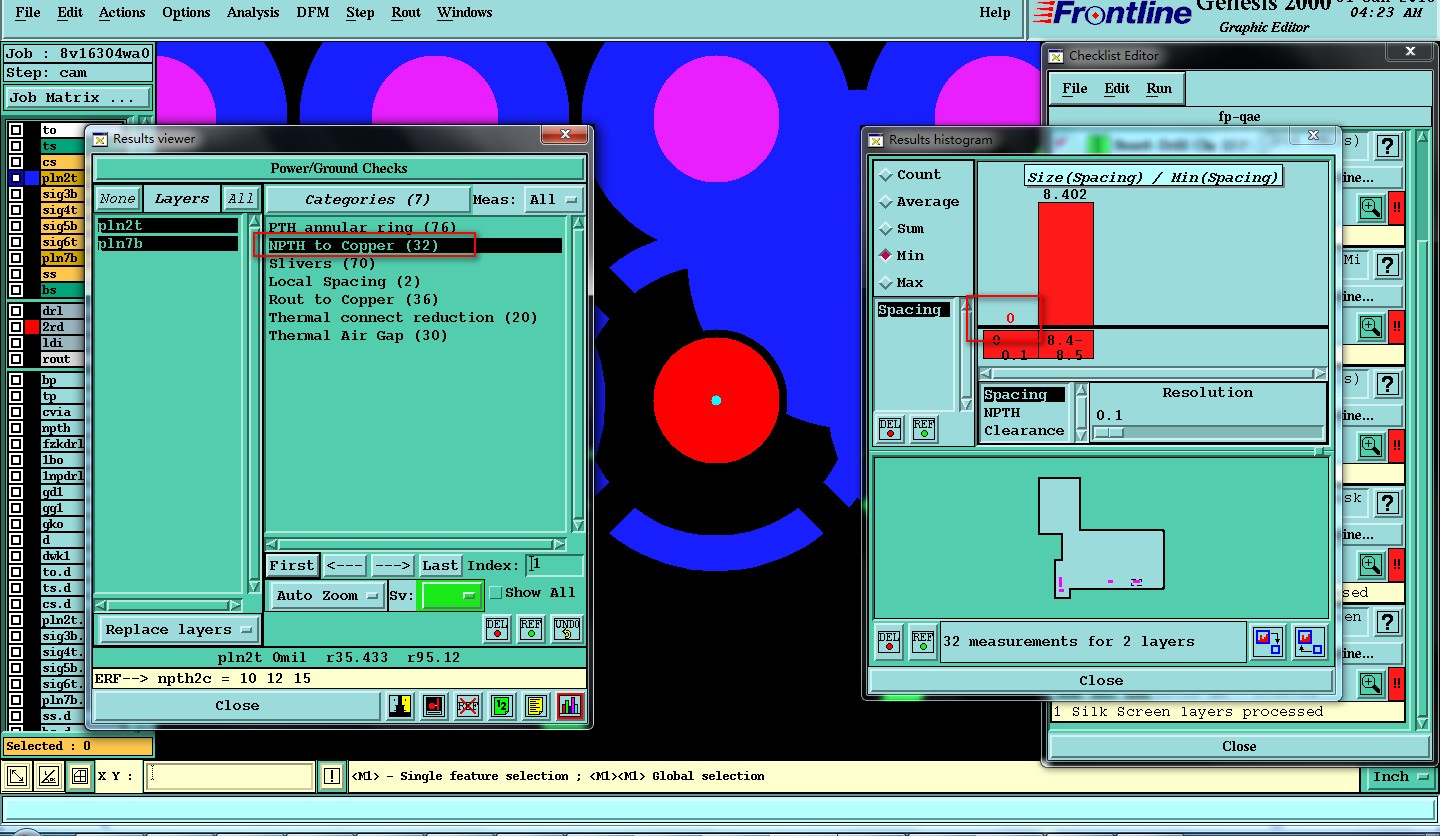Image resolution: width=1440 pixels, height=836 pixels.
Task: Click the crossed-out REF icon in Results viewer
Action: click(467, 706)
